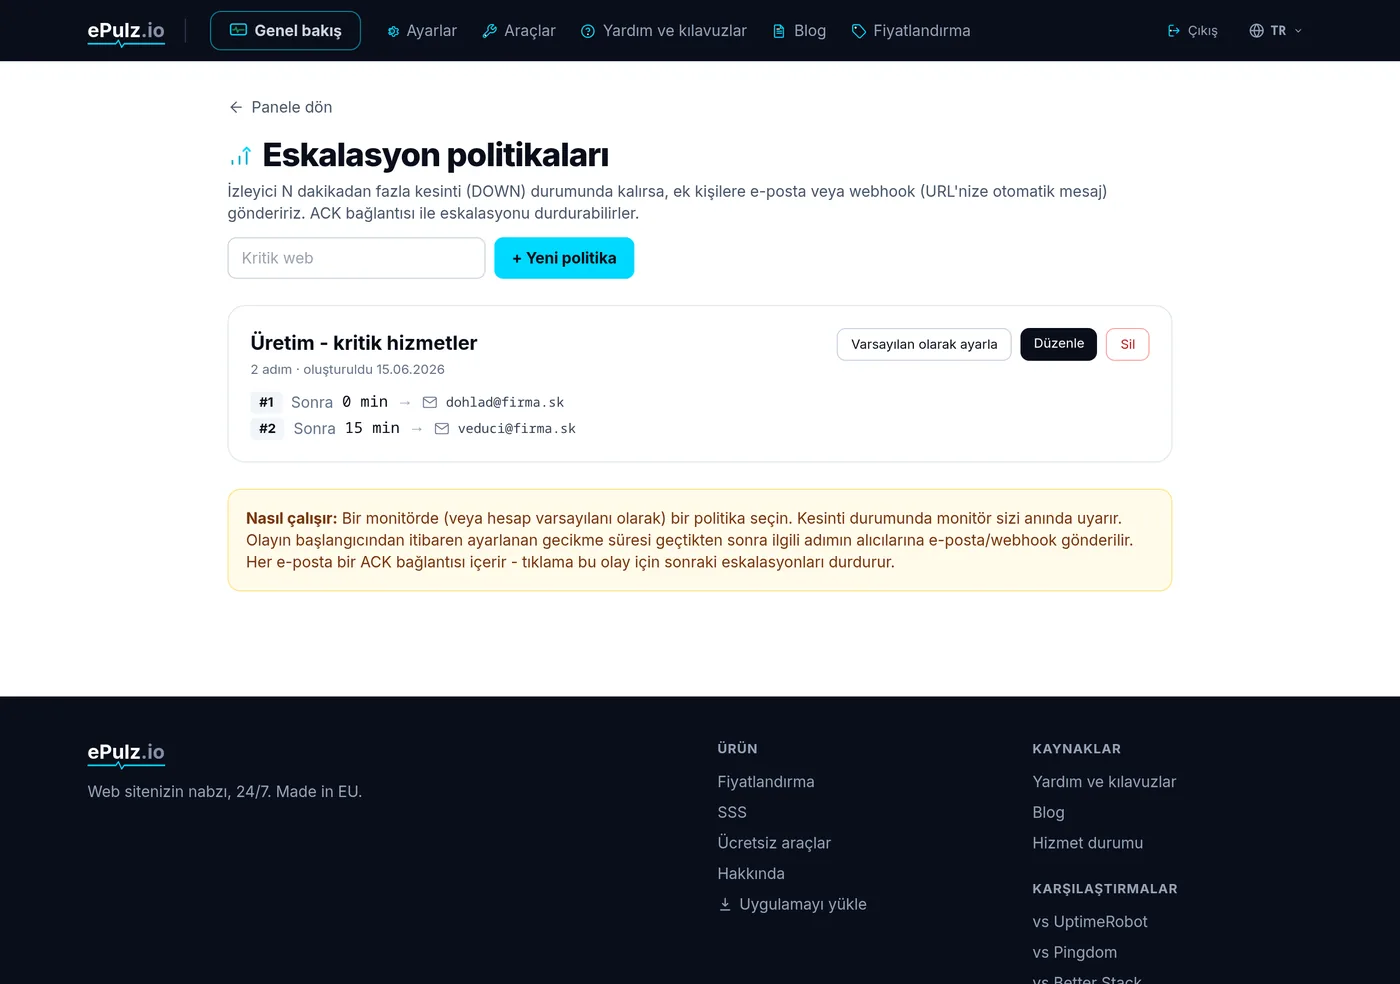
Task: Click the download icon by Uygulamayı yükle
Action: pyautogui.click(x=725, y=904)
